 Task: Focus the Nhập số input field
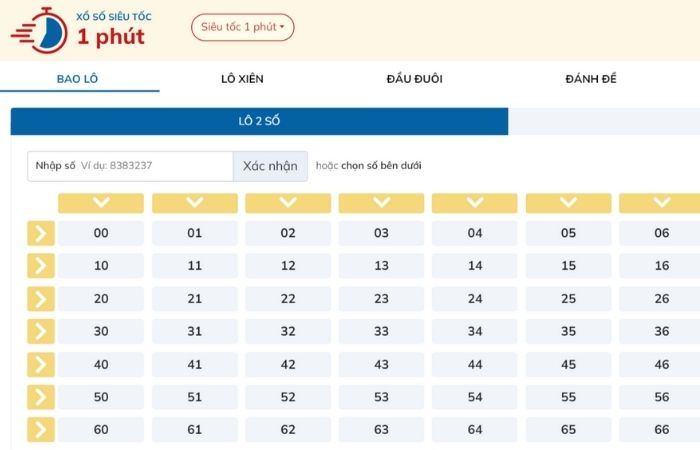pyautogui.click(x=154, y=166)
